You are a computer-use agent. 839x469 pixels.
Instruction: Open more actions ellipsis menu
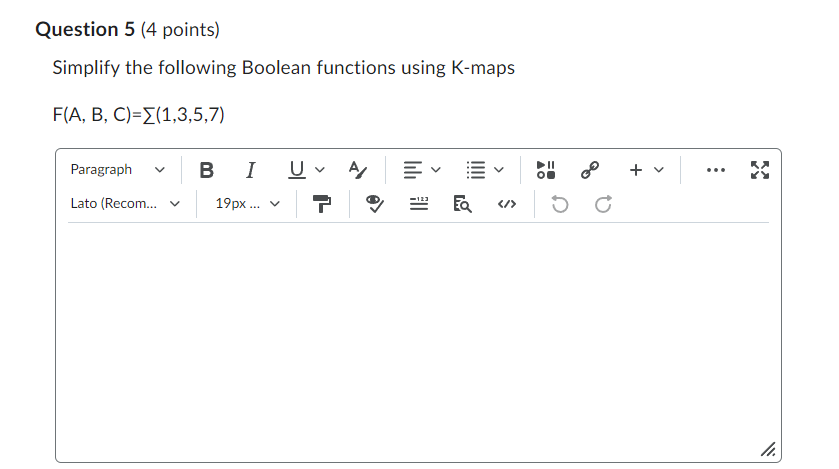click(x=715, y=170)
